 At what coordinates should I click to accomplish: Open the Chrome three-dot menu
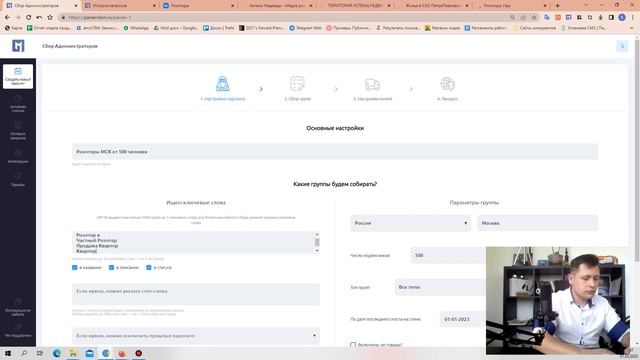pos(633,18)
